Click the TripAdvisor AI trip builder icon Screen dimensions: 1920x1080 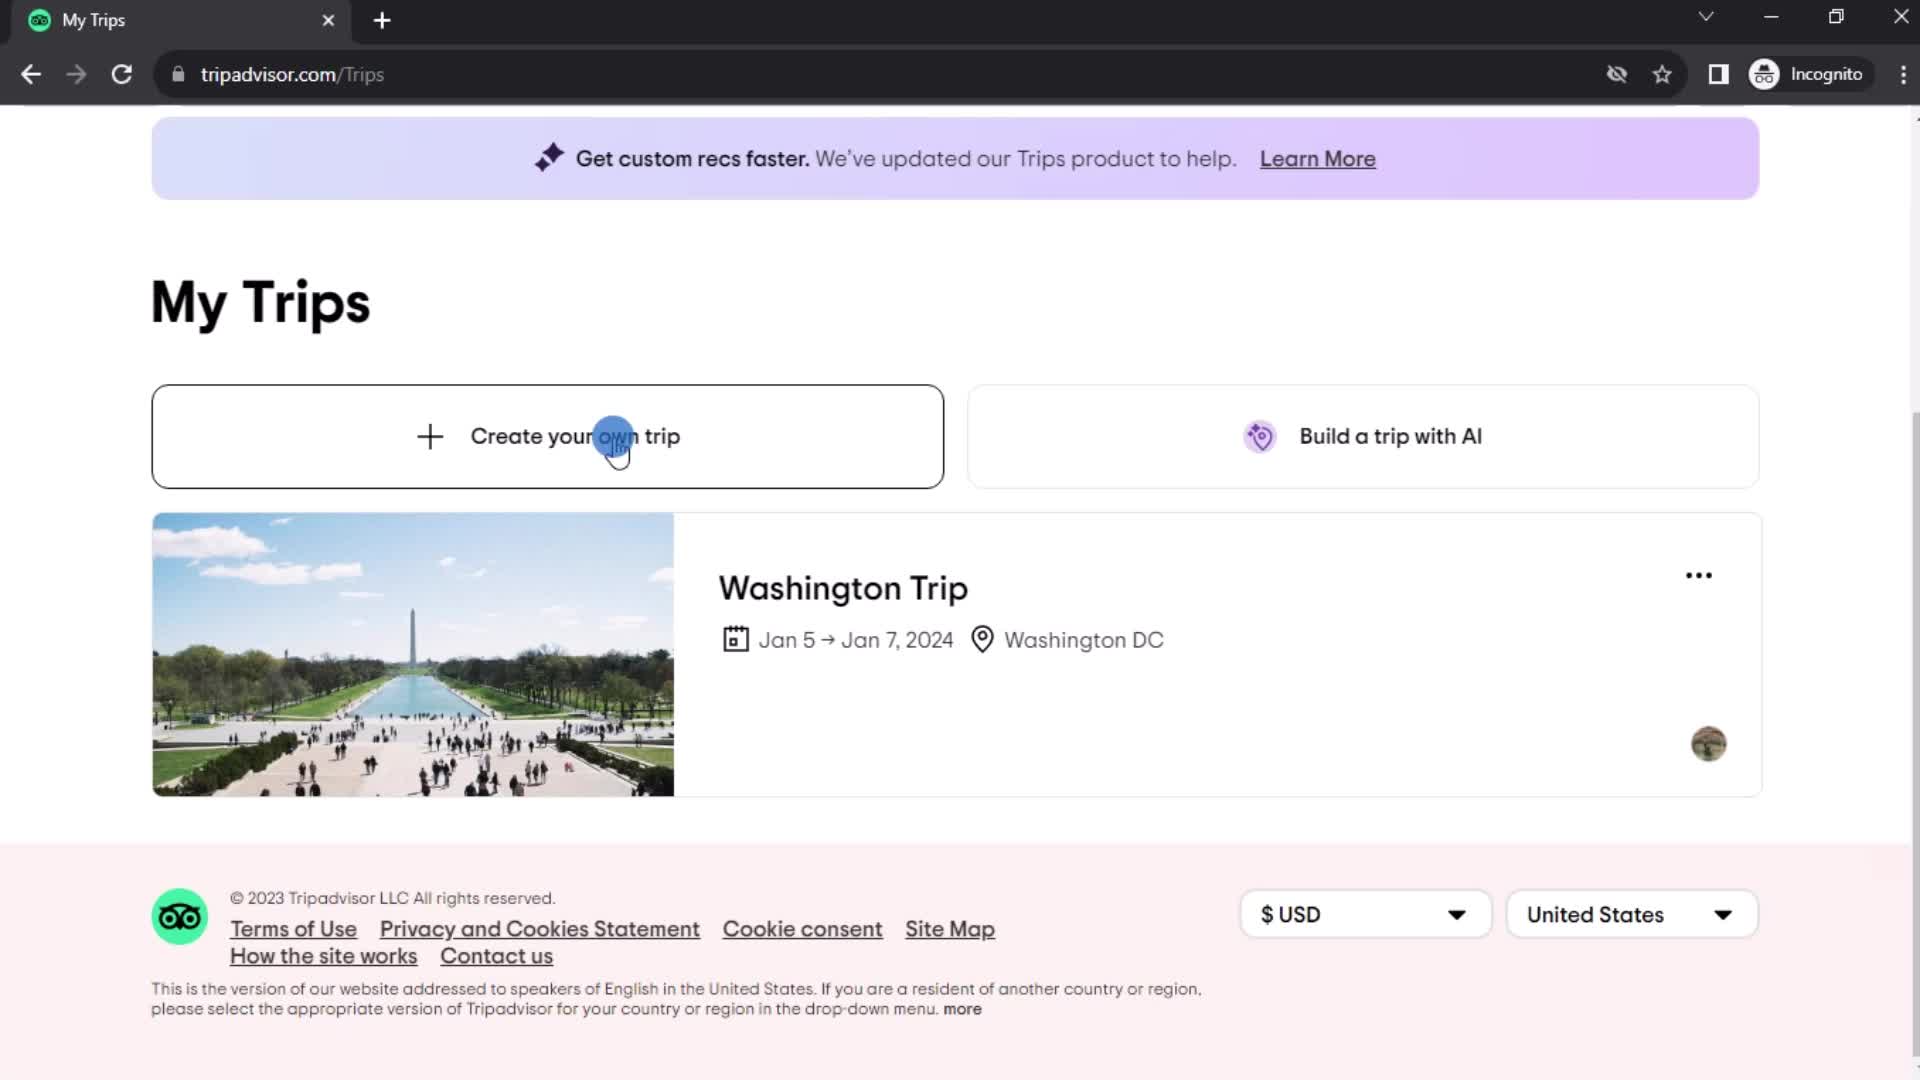pos(1259,435)
